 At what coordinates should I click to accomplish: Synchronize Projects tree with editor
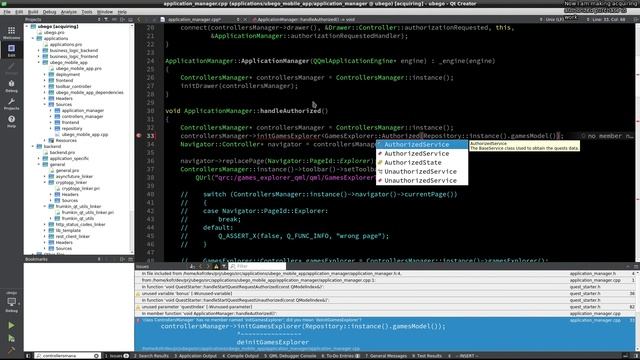pyautogui.click(x=114, y=19)
